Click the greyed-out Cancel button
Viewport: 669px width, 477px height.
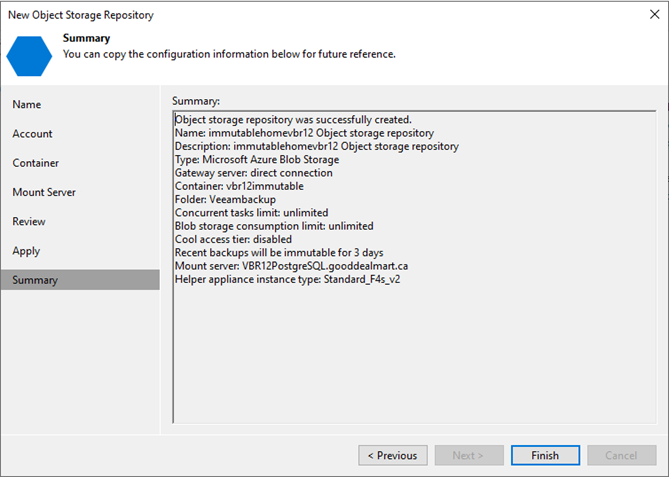pyautogui.click(x=621, y=455)
